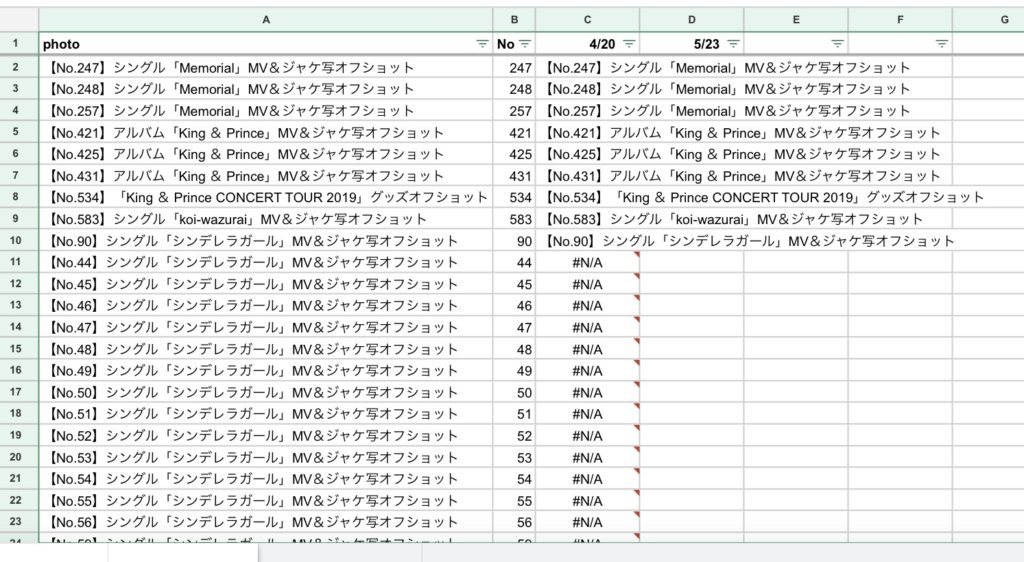This screenshot has height=562, width=1024.
Task: Select the #N/A cell in row 11
Action: pos(587,262)
